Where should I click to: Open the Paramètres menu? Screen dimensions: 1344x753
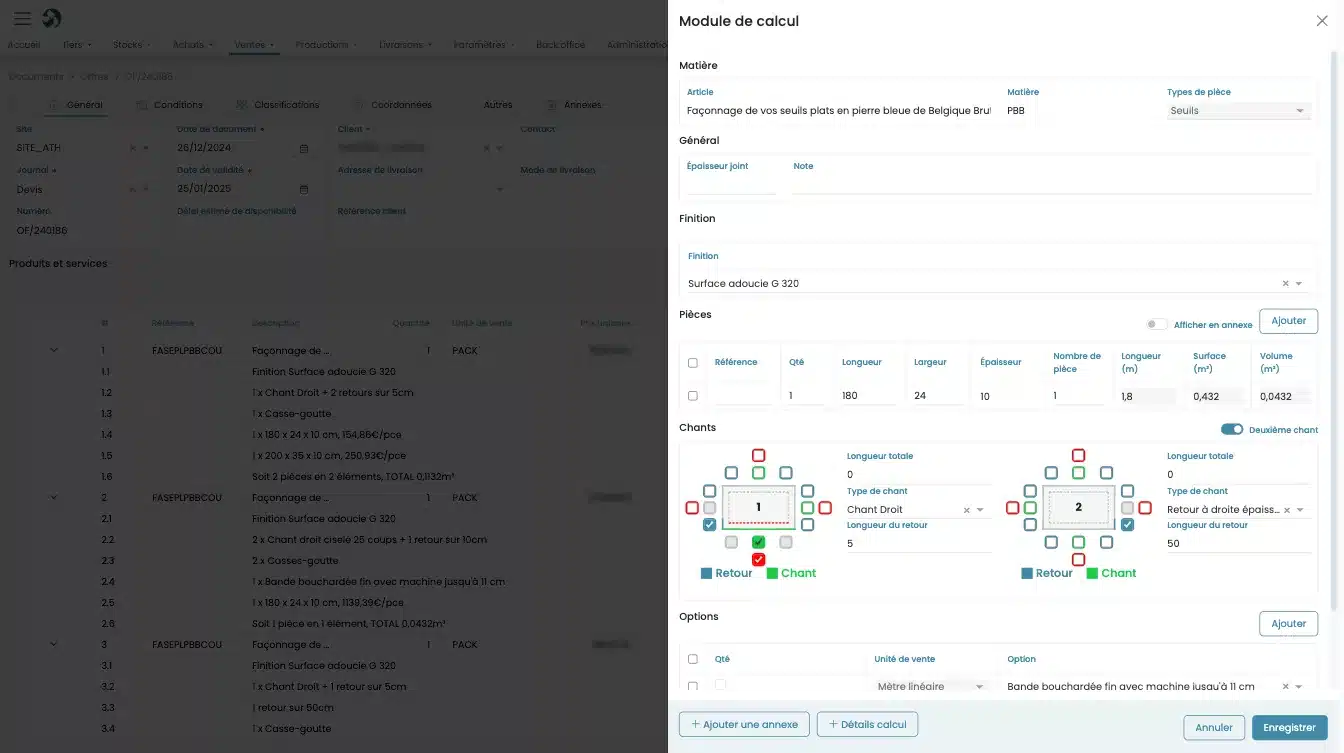tap(484, 45)
